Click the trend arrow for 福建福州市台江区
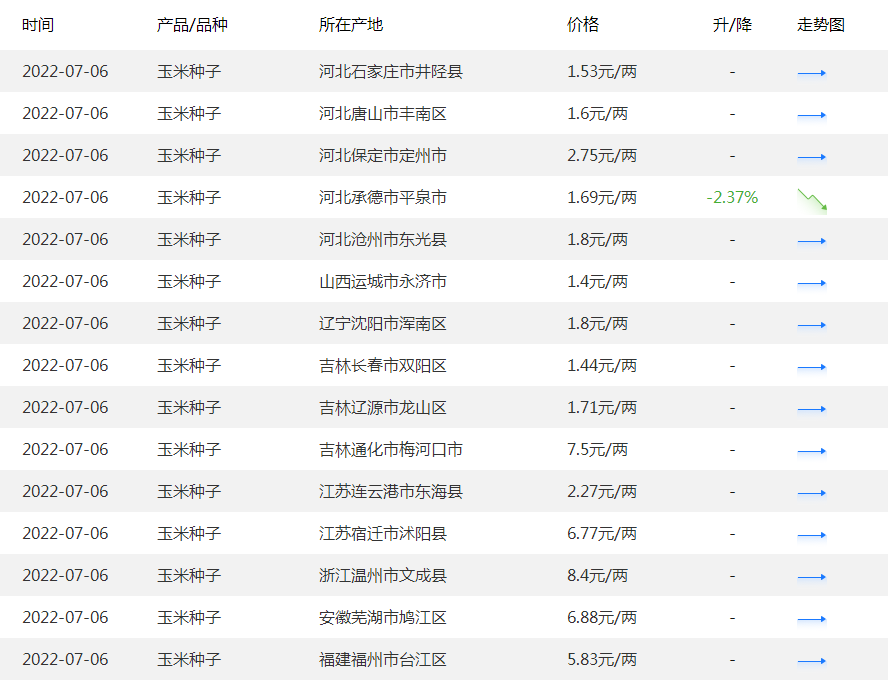This screenshot has height=680, width=888. point(811,660)
